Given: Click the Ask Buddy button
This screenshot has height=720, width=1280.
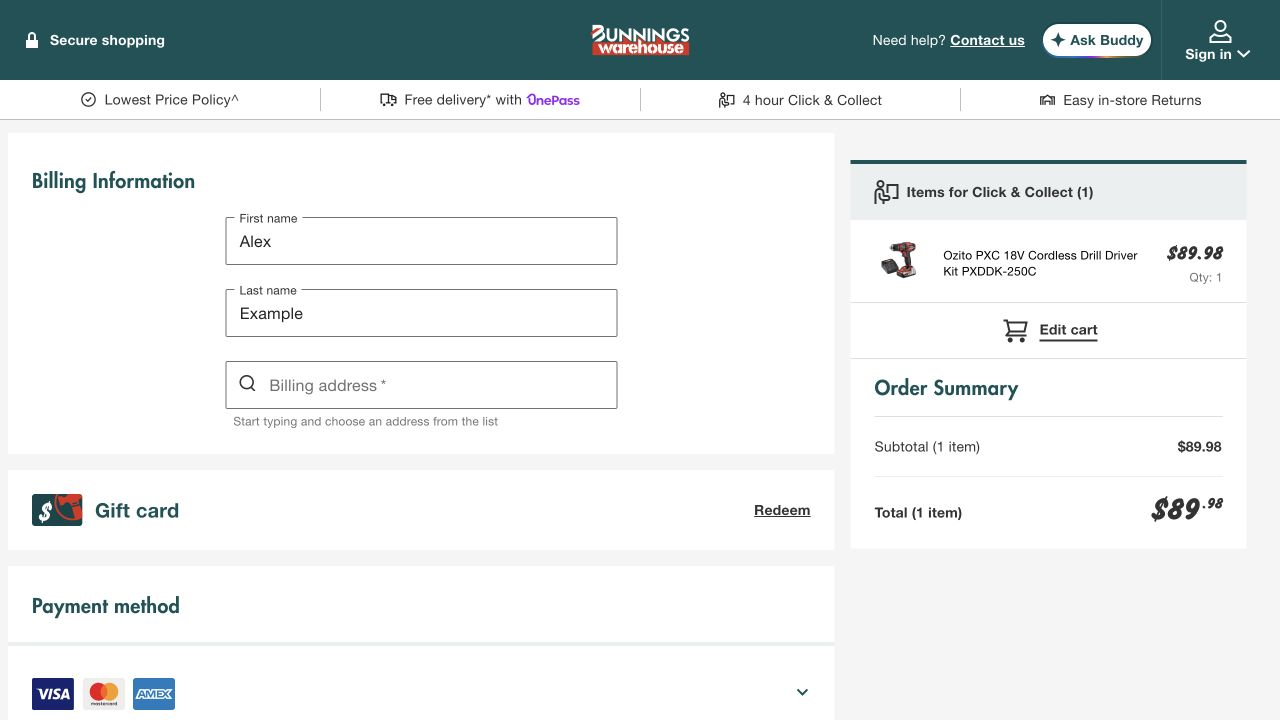Looking at the screenshot, I should [x=1097, y=40].
